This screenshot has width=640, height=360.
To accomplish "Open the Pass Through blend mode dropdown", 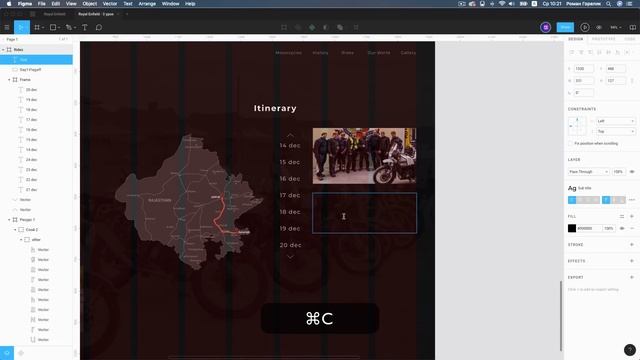I will [589, 172].
